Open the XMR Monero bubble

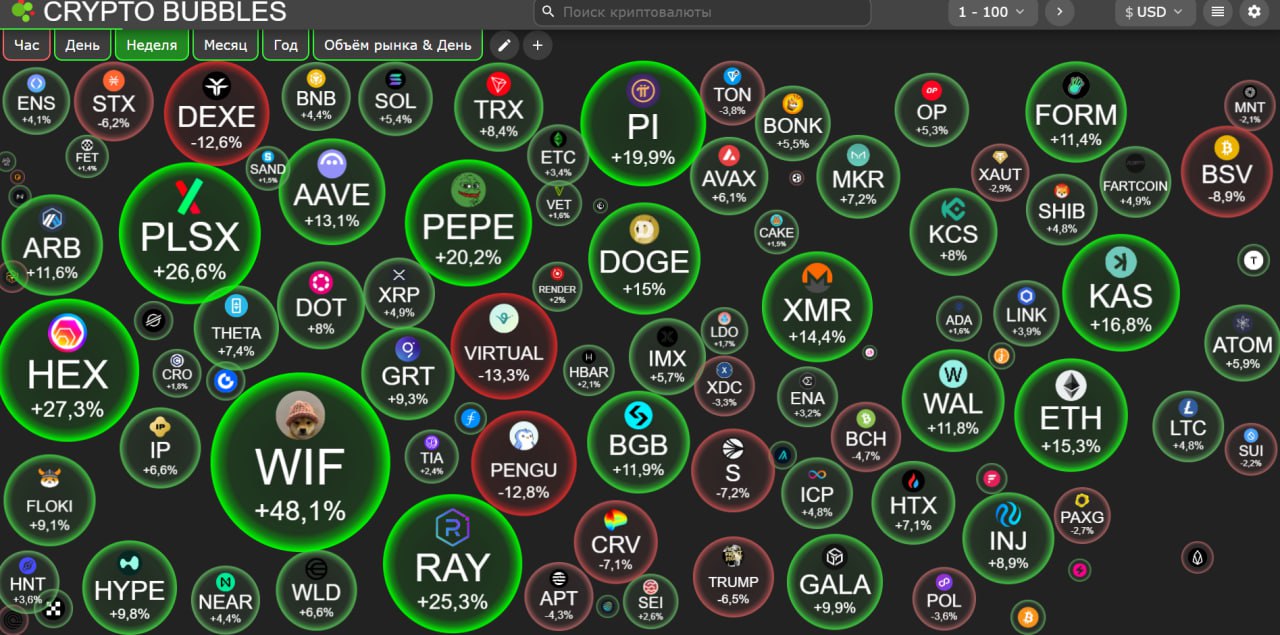click(817, 306)
